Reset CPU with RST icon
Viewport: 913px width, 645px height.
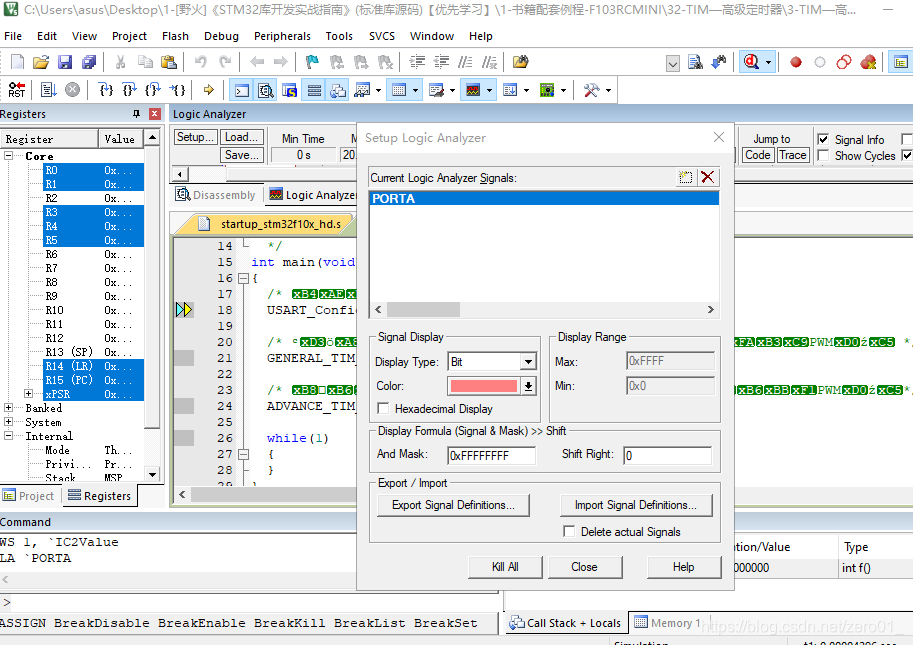pyautogui.click(x=17, y=90)
